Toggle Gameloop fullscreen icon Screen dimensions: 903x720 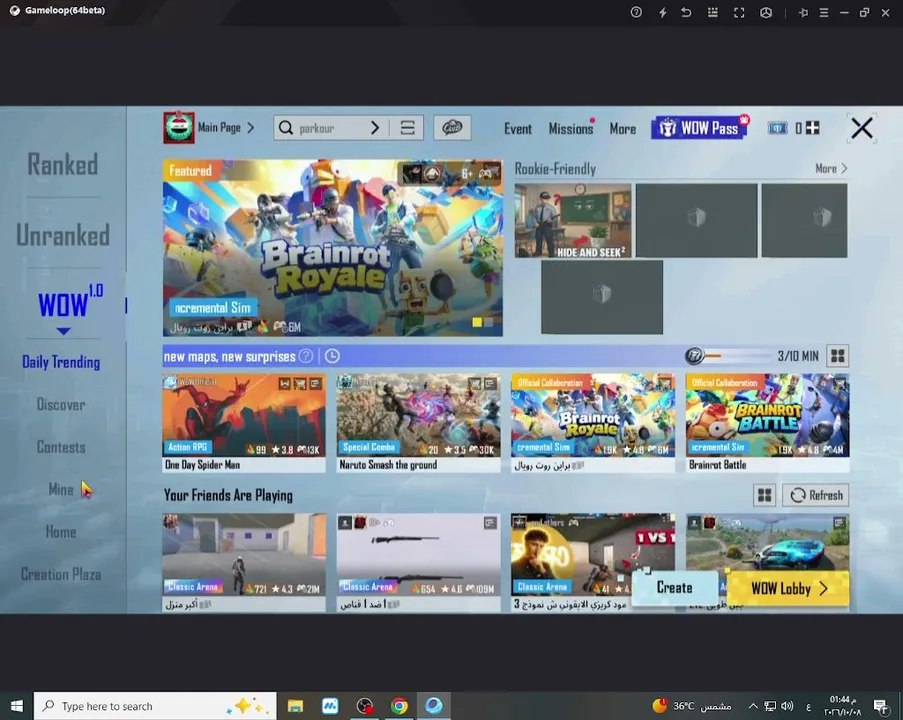[x=739, y=13]
